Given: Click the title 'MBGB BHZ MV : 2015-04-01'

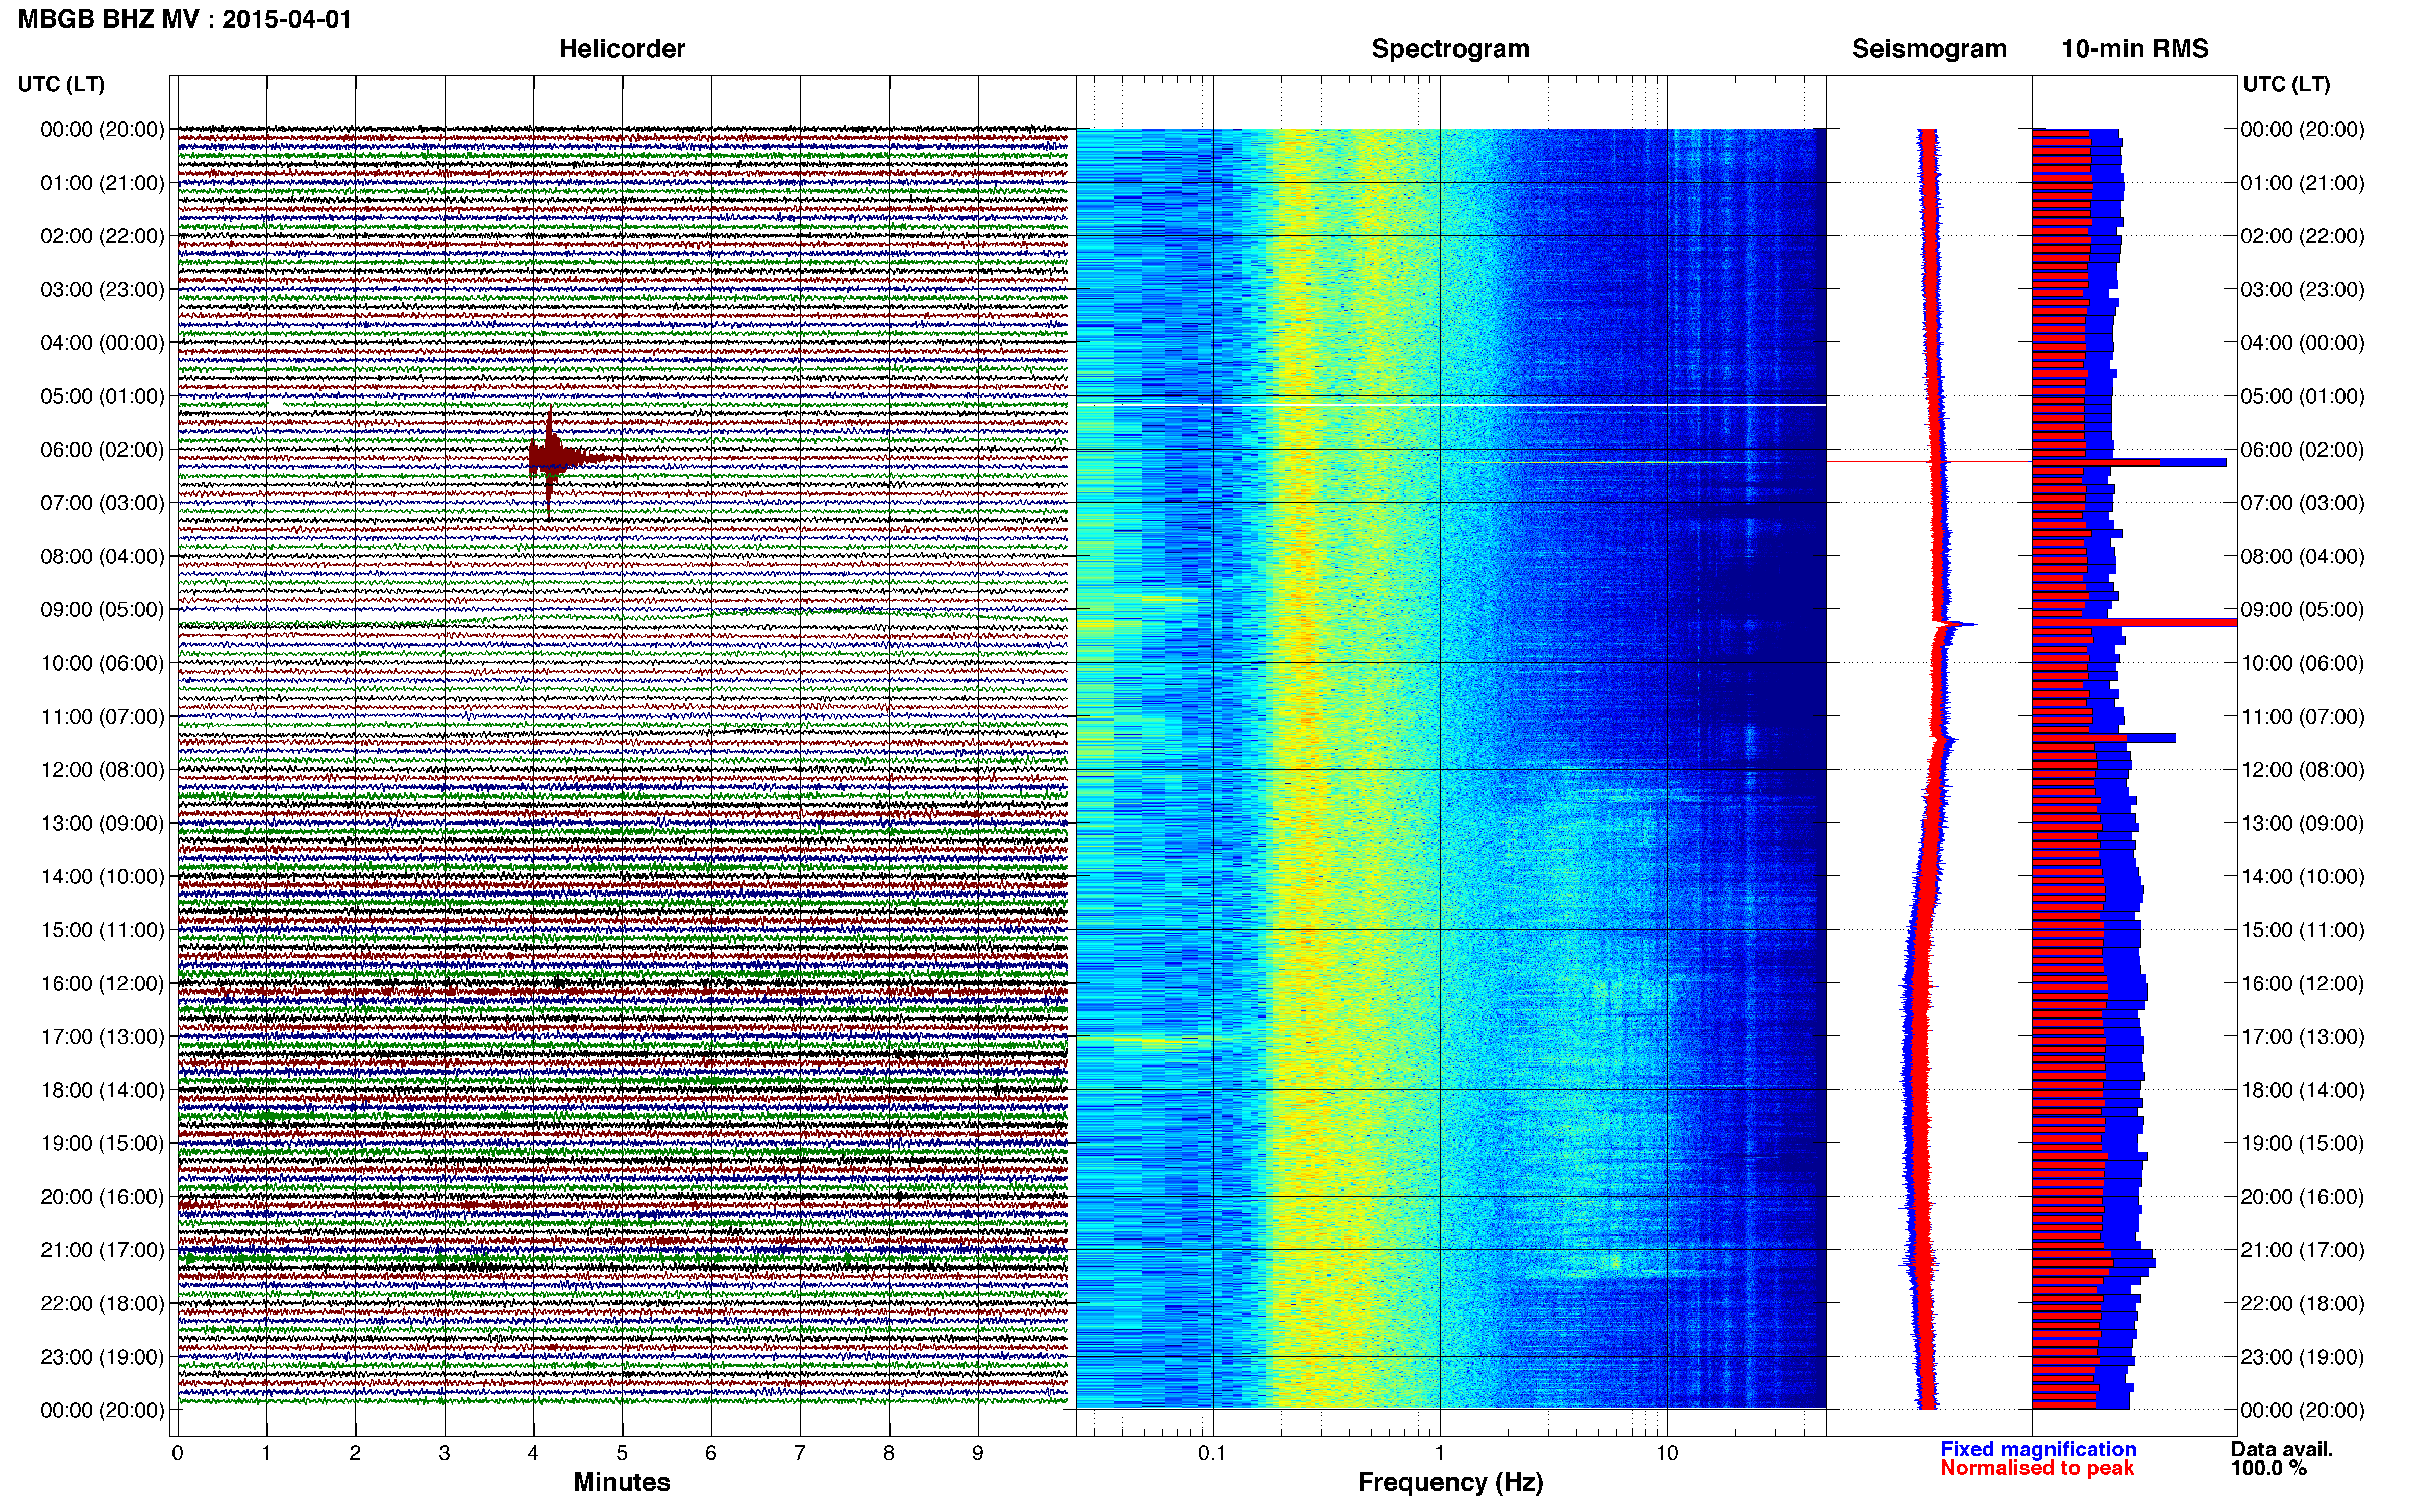Looking at the screenshot, I should 185,19.
